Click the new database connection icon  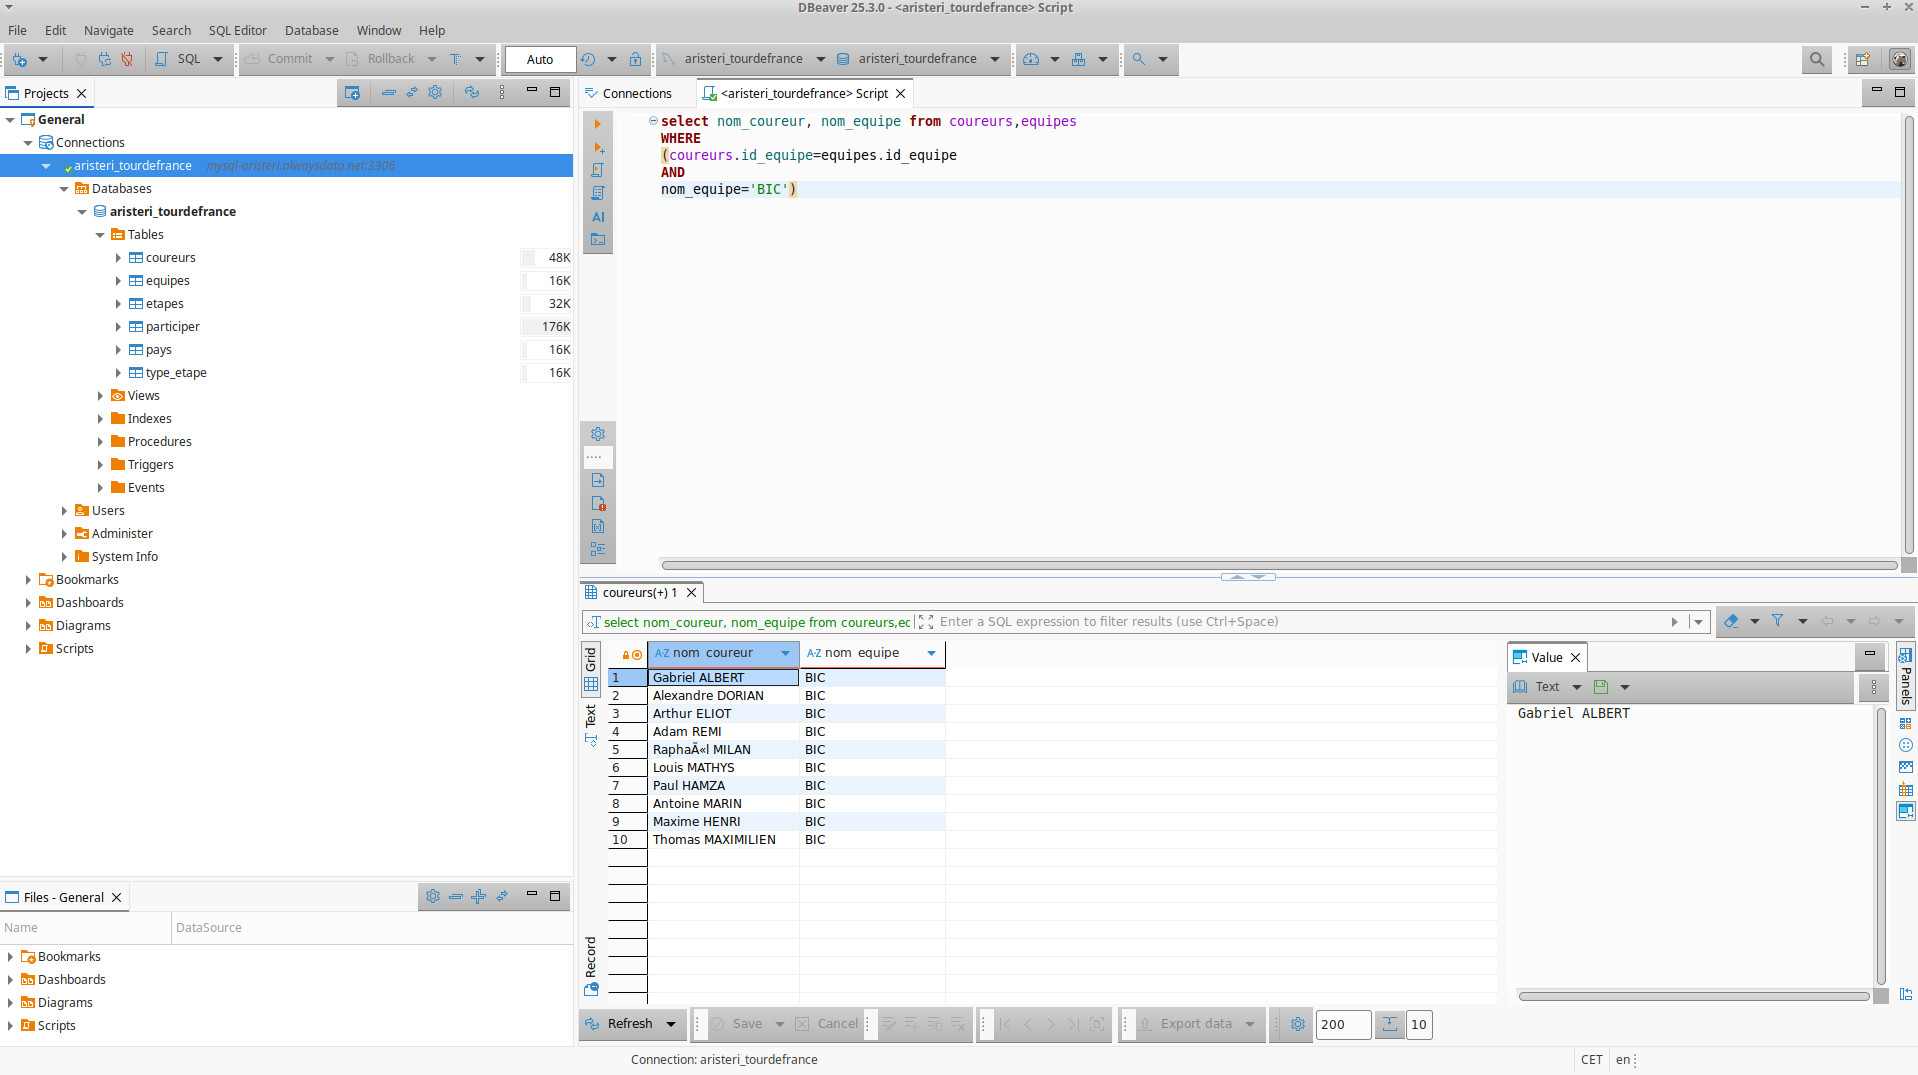pyautogui.click(x=20, y=59)
